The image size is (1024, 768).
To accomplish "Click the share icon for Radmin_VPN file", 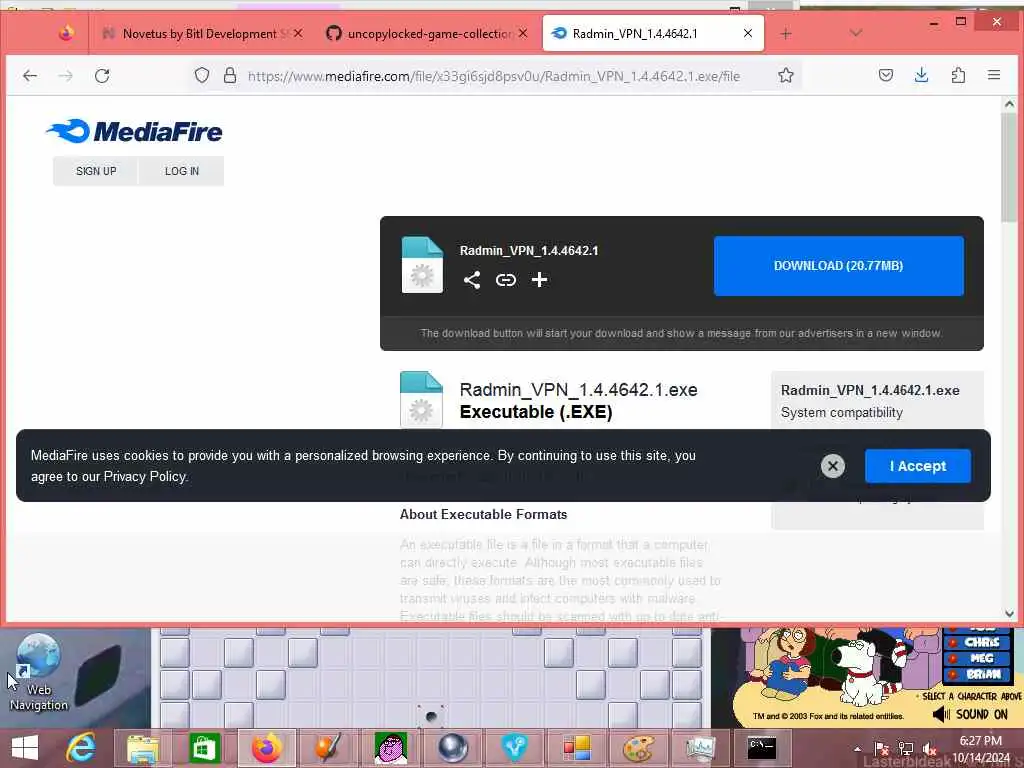I will tap(472, 280).
